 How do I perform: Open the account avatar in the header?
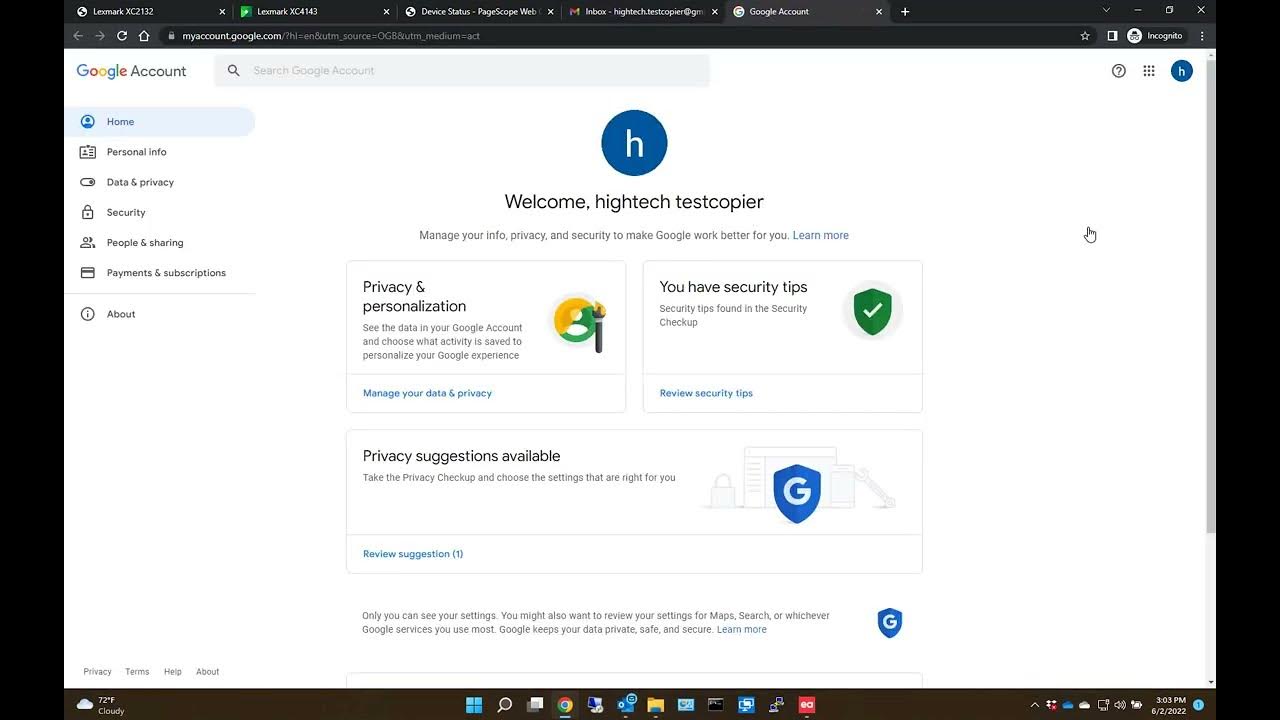(1182, 71)
